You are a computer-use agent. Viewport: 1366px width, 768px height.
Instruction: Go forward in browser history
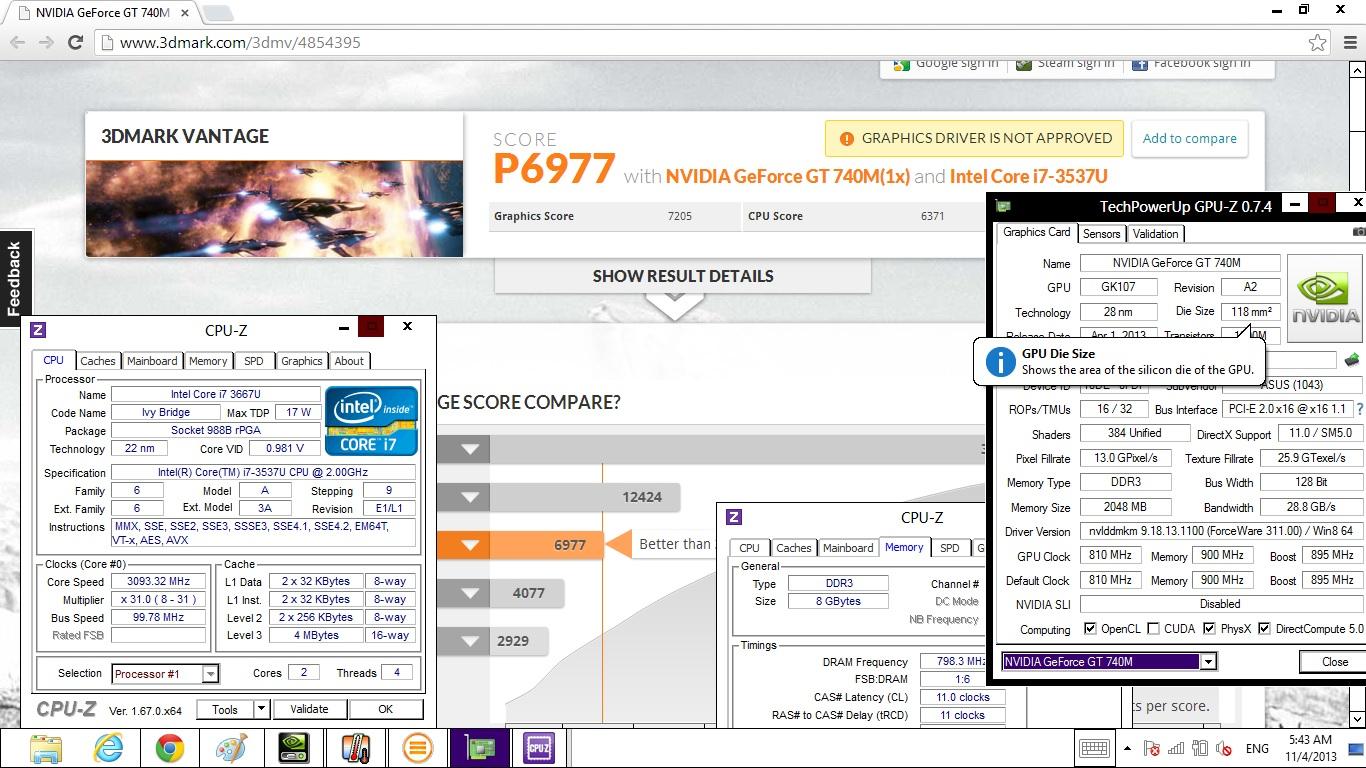46,42
